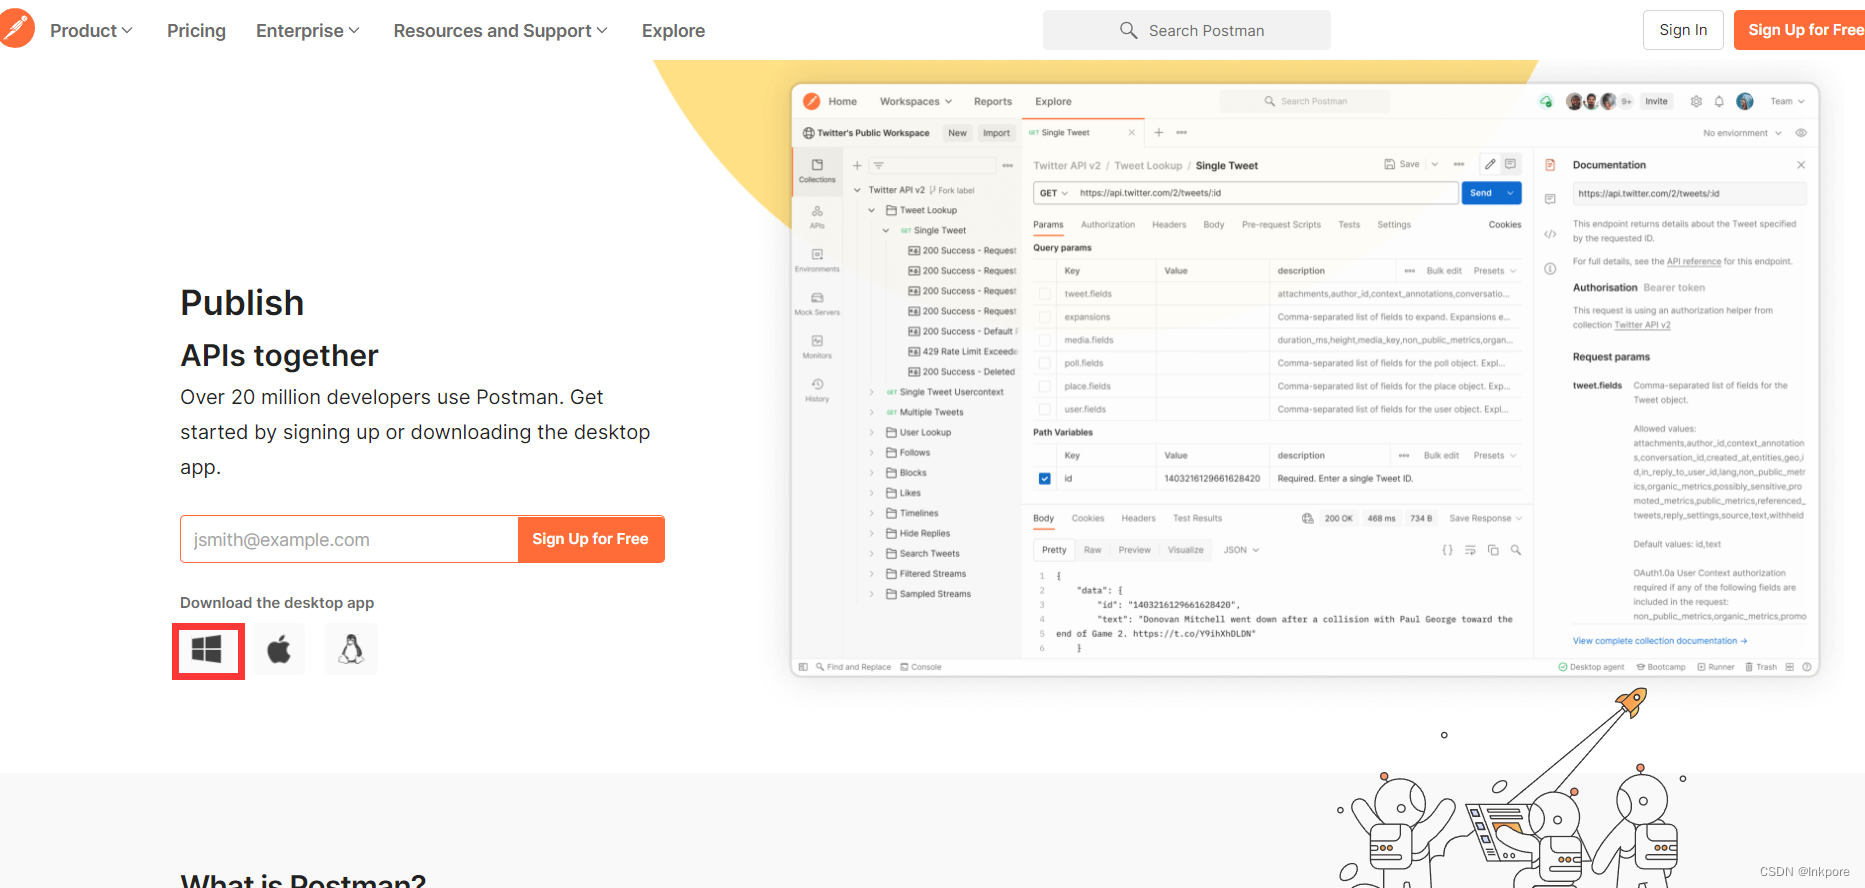The height and width of the screenshot is (888, 1865).
Task: Click the search response magnifier icon
Action: click(x=1516, y=550)
